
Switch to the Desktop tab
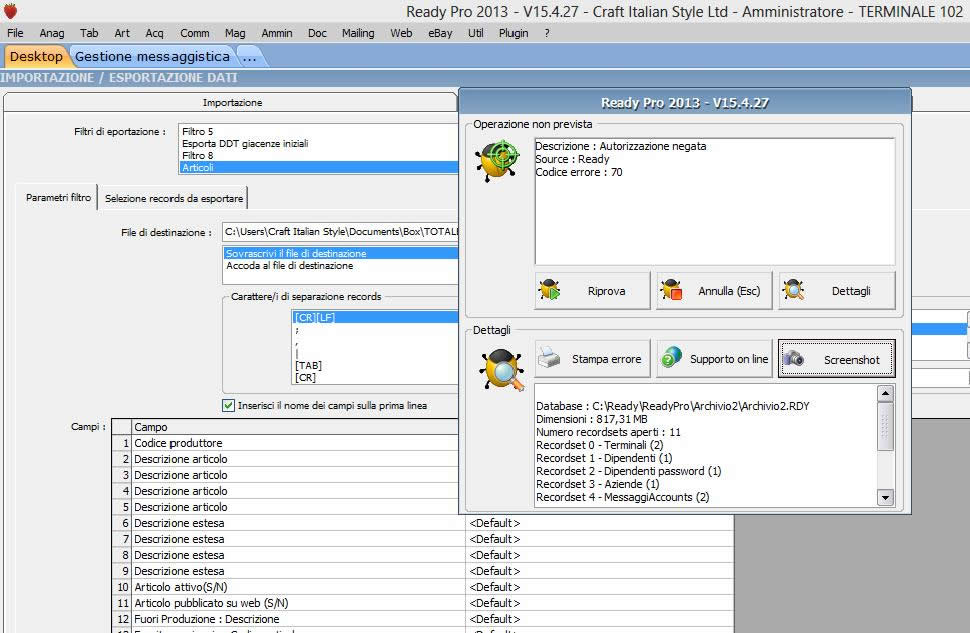(36, 56)
